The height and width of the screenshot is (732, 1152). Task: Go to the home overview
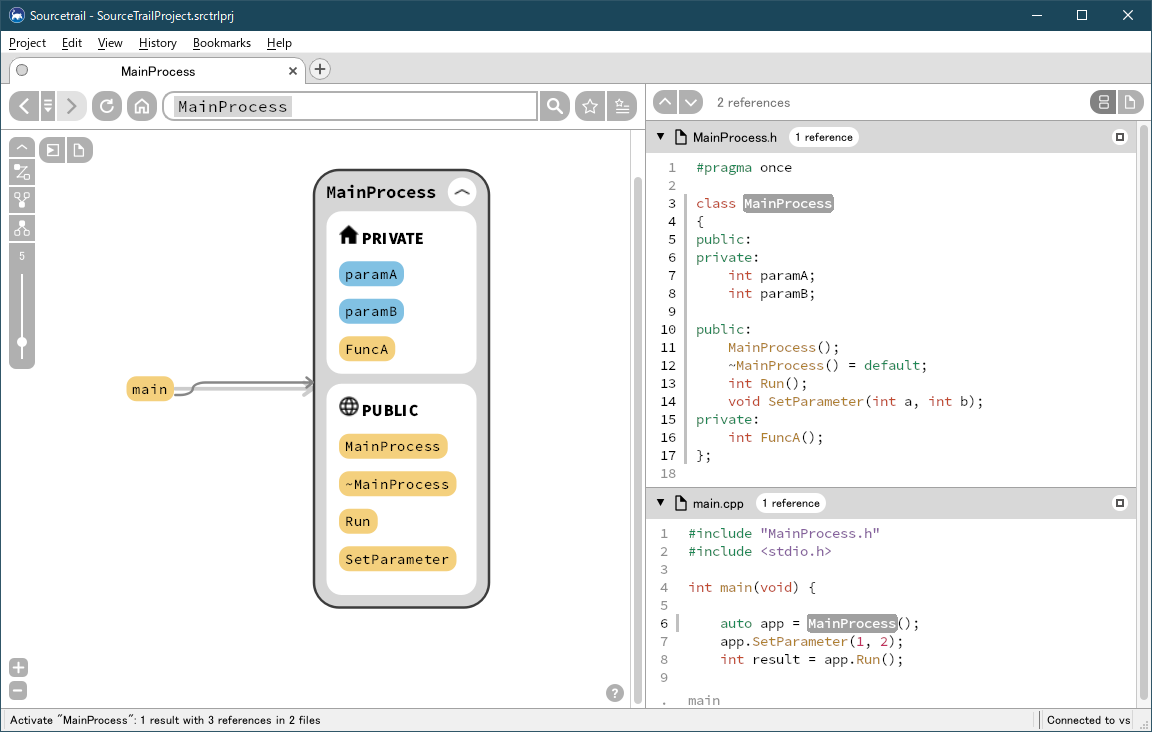point(141,106)
